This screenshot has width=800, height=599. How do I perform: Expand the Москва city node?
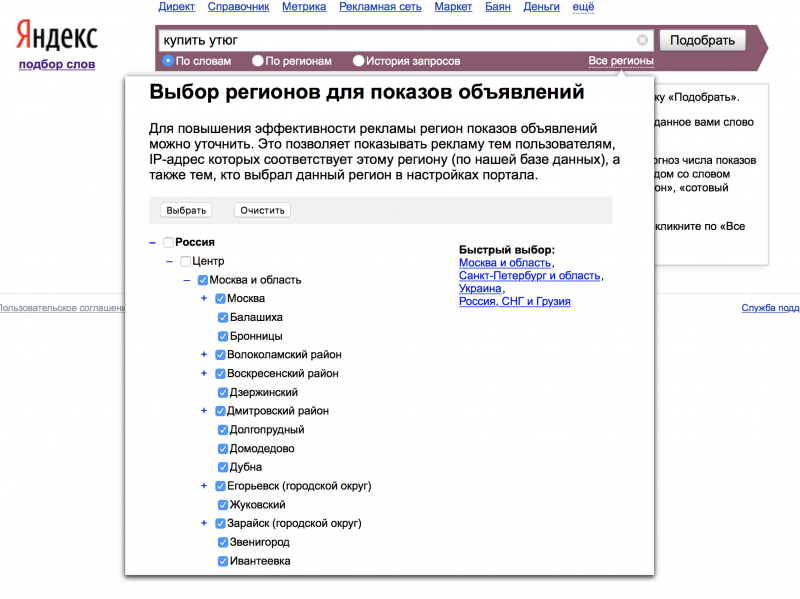204,298
